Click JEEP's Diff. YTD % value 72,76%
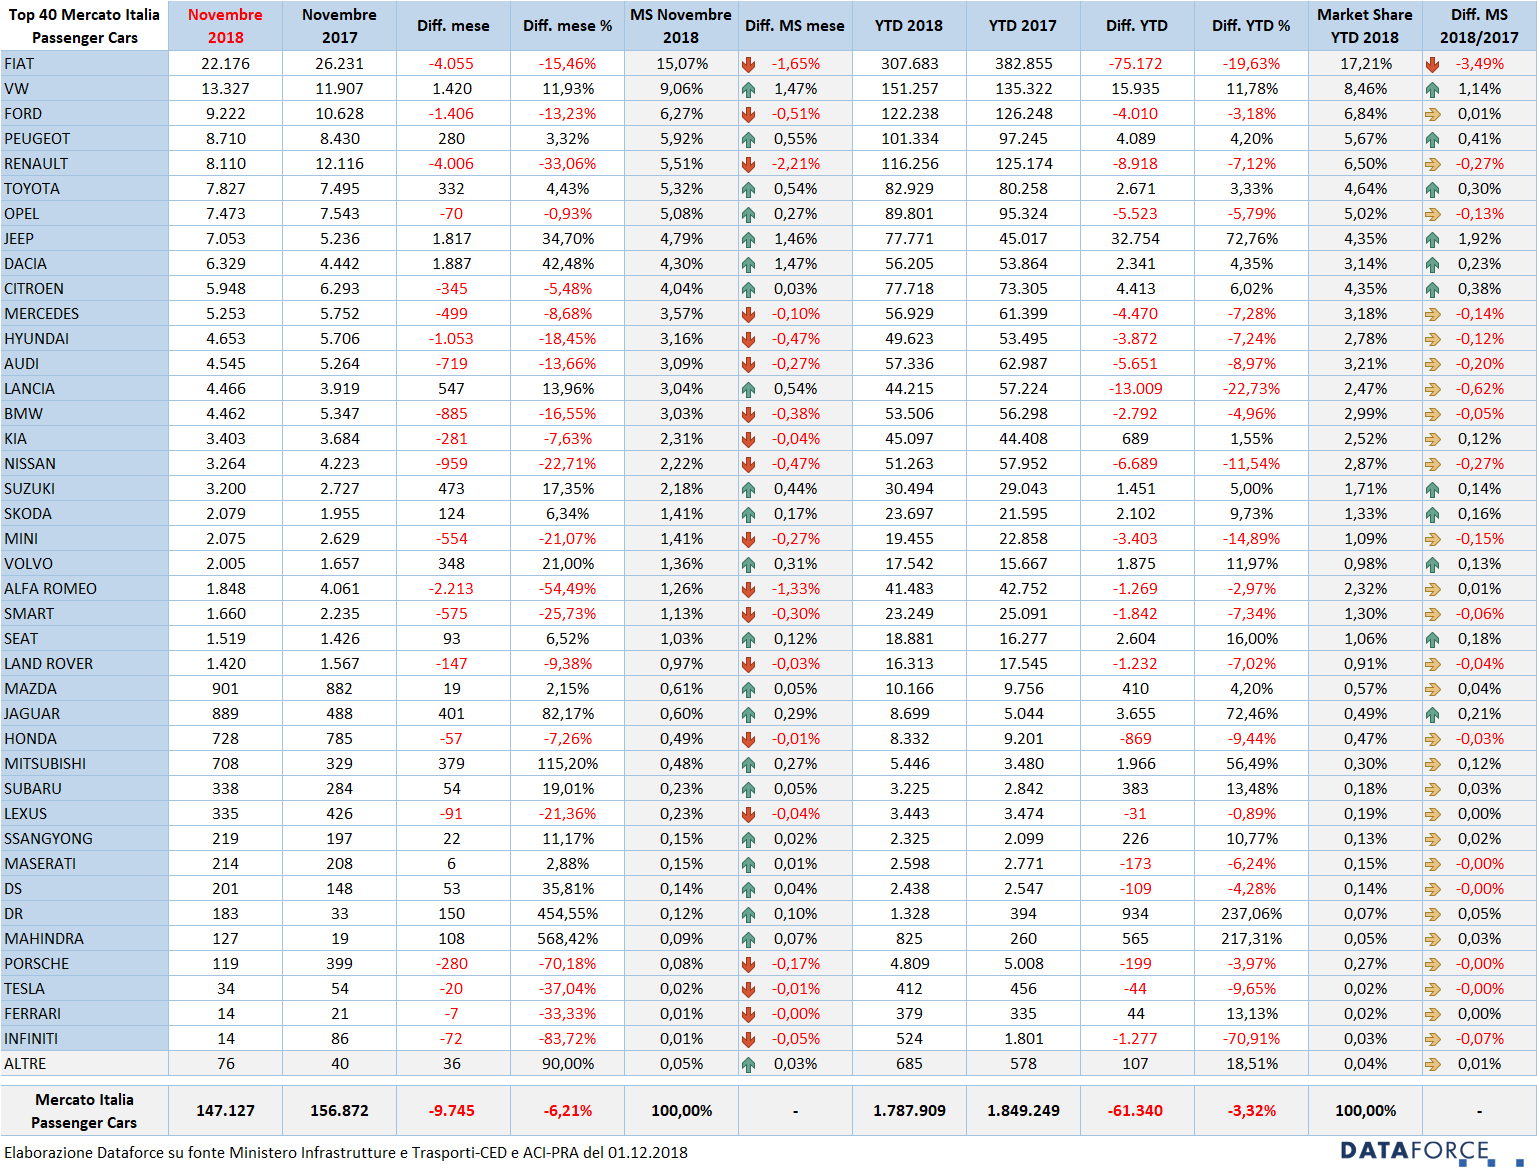This screenshot has width=1537, height=1171. [1252, 239]
